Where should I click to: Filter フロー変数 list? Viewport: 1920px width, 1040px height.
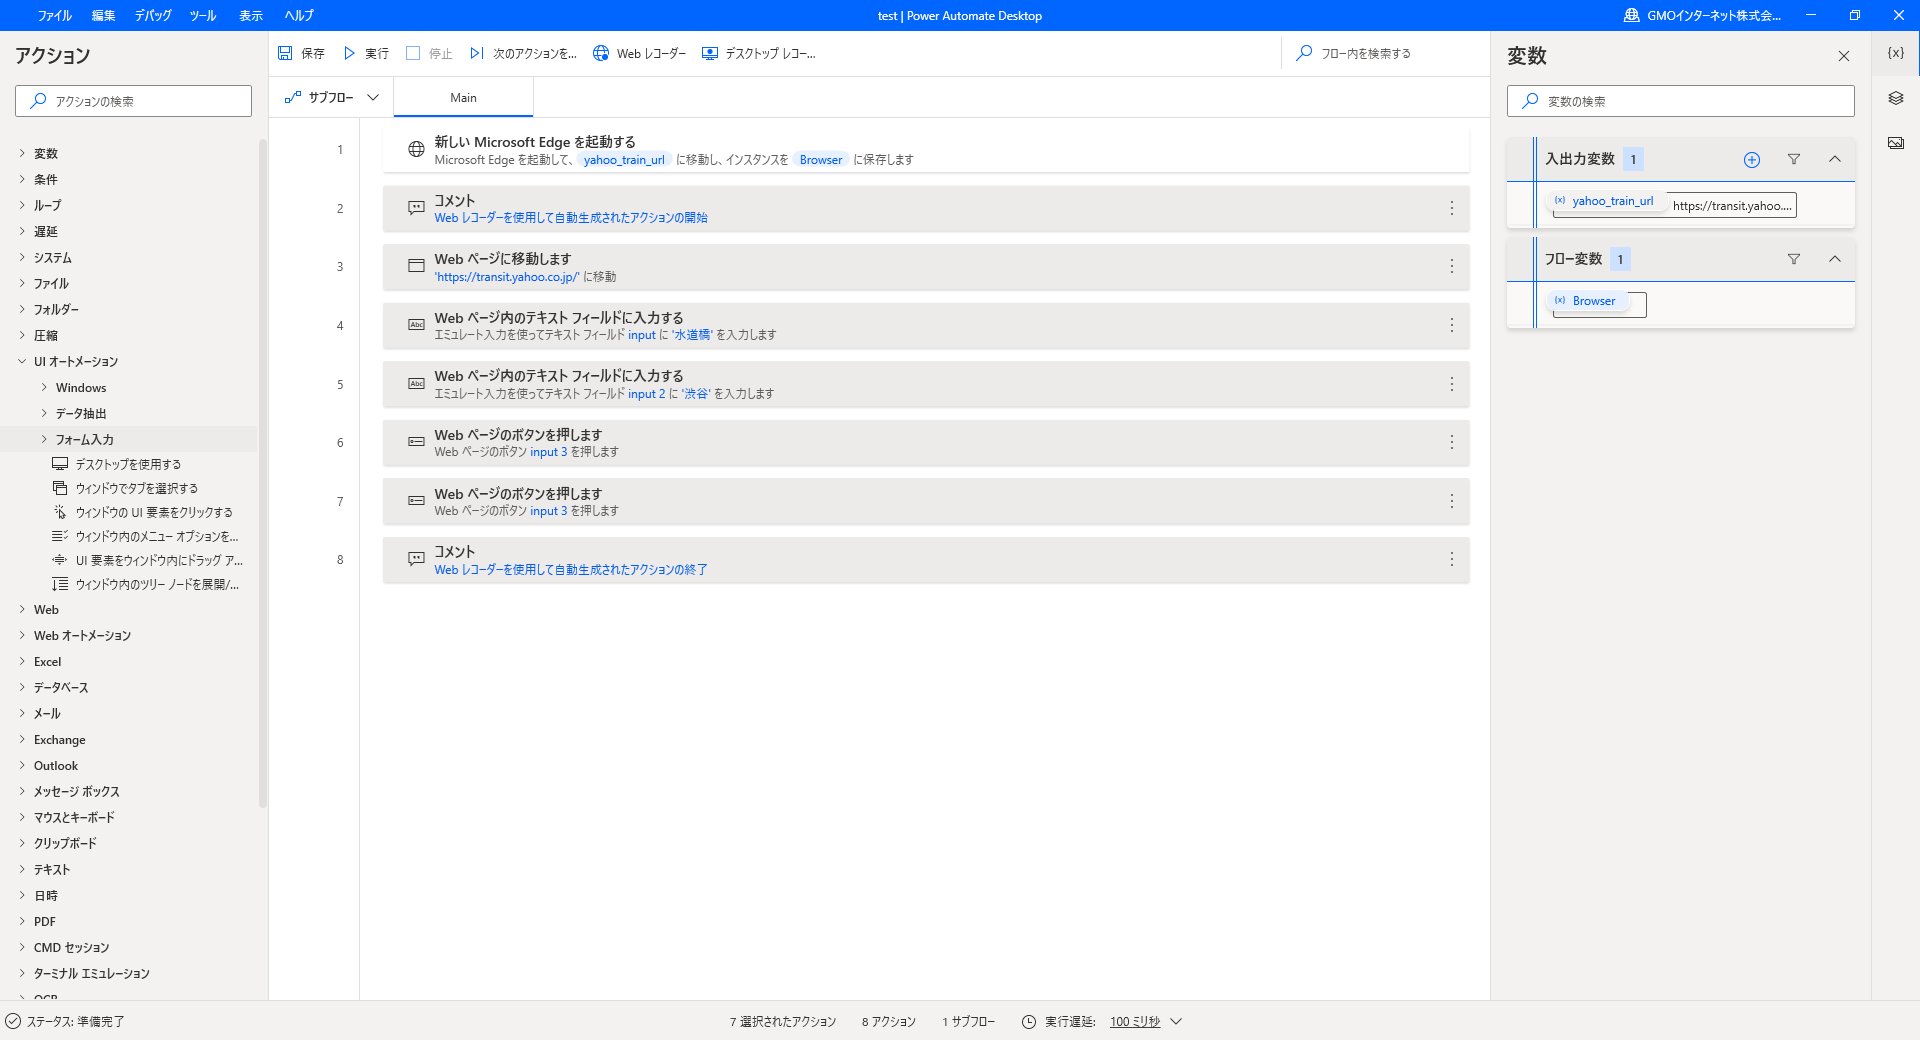point(1793,259)
